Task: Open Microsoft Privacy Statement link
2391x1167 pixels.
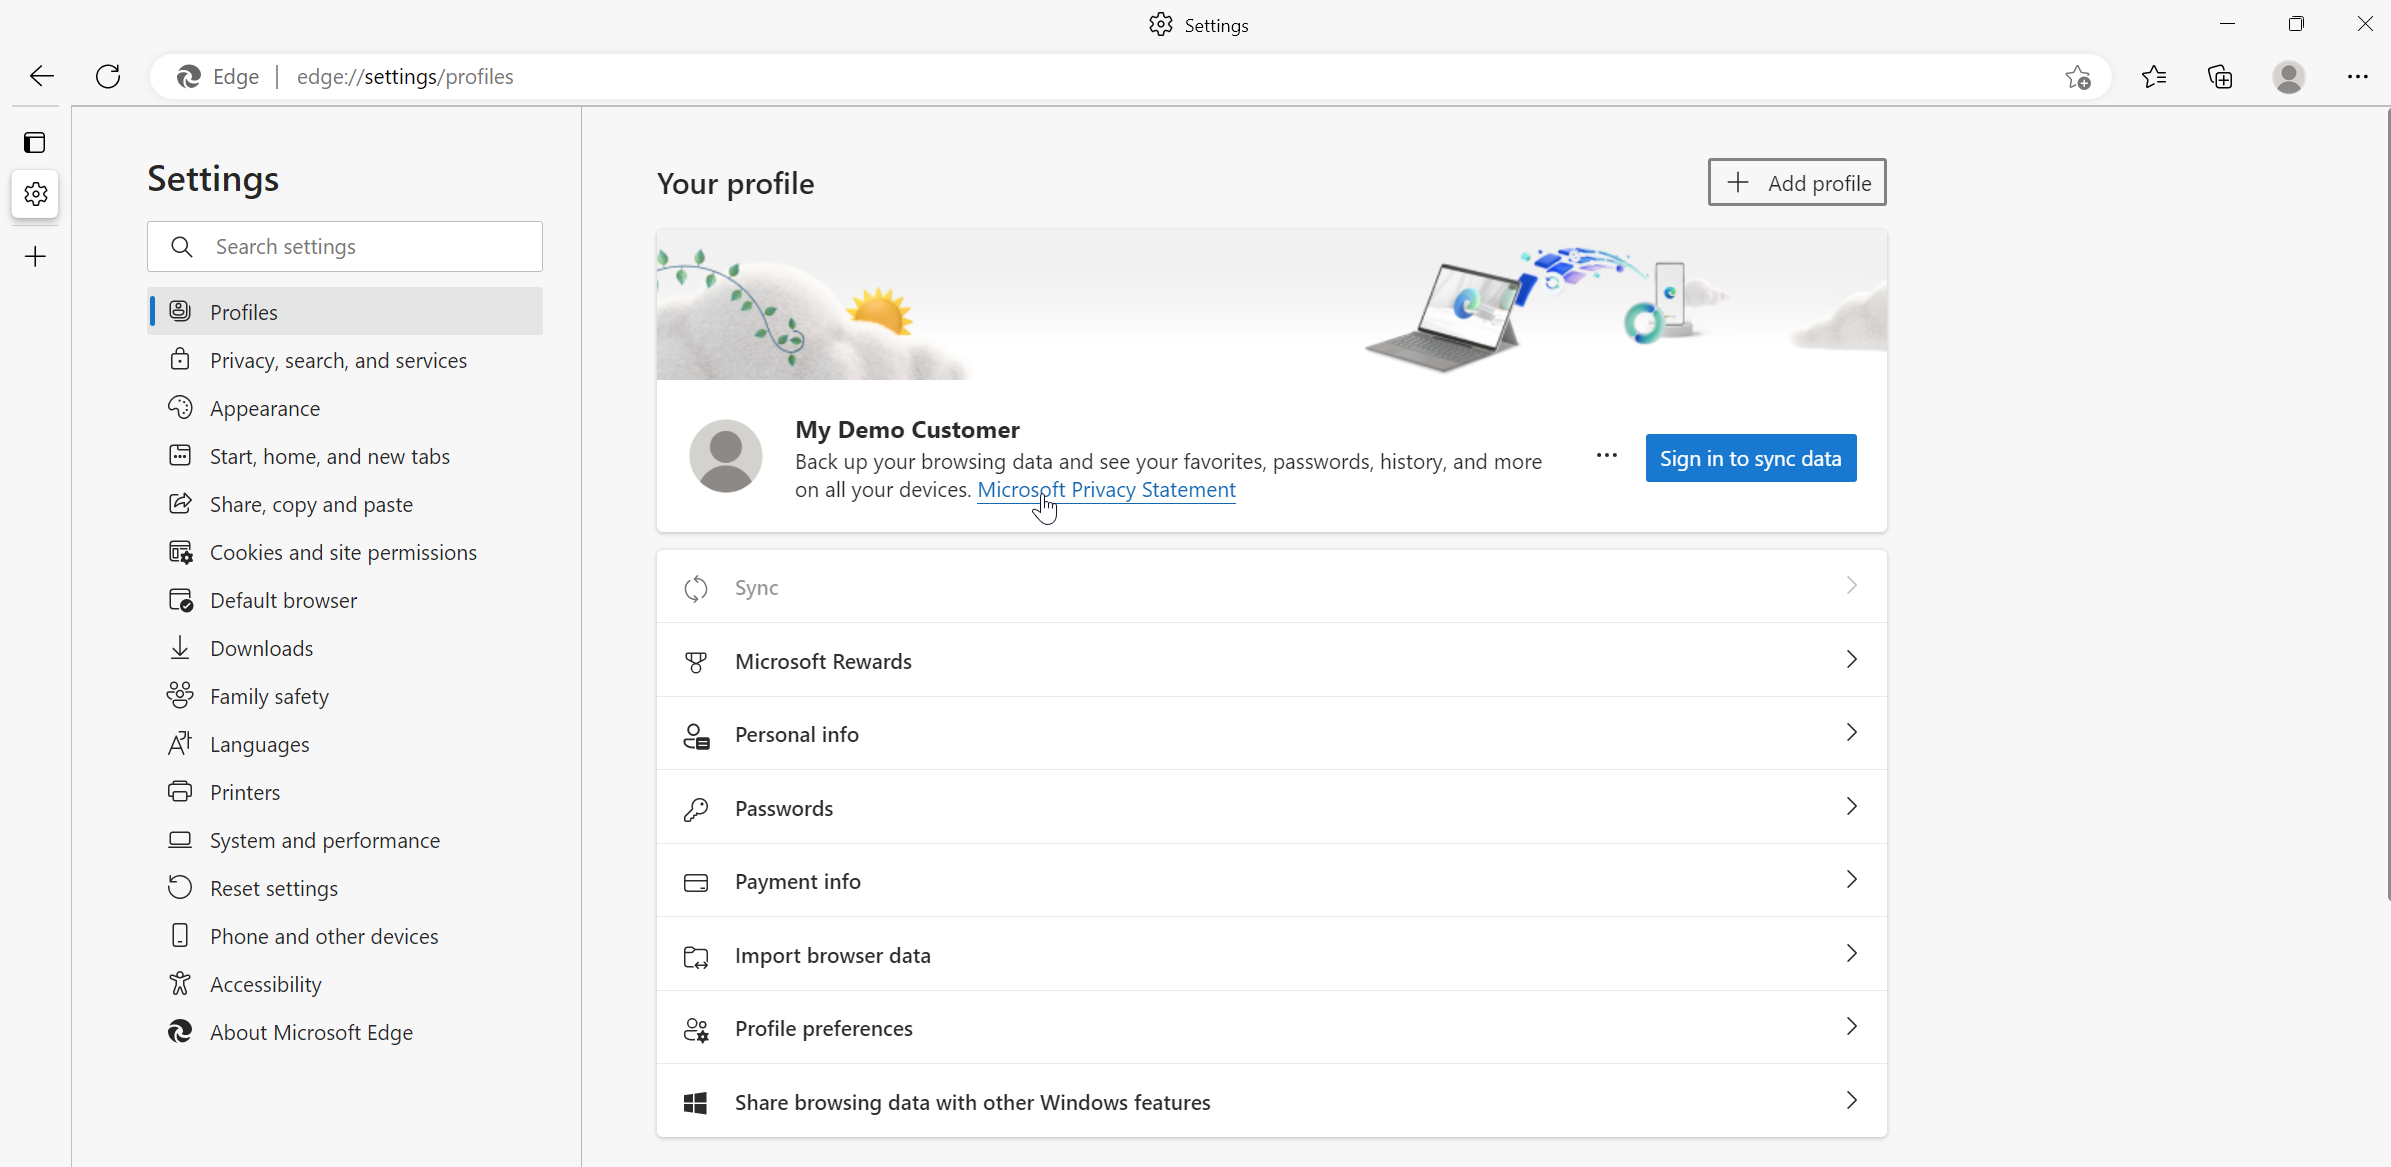Action: point(1106,490)
